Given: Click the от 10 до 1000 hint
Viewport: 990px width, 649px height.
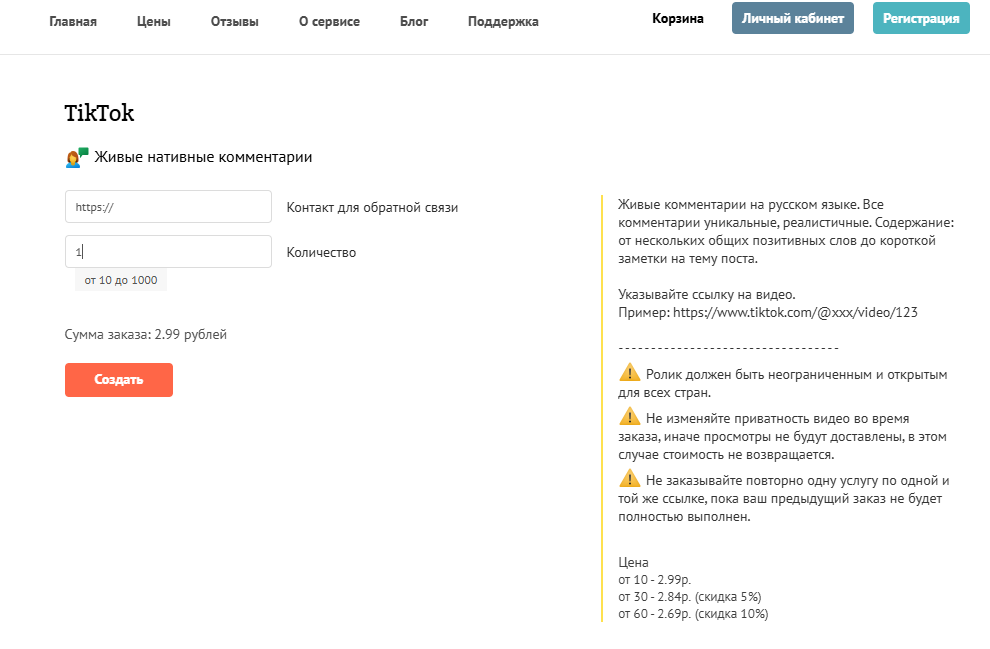Looking at the screenshot, I should tap(121, 280).
